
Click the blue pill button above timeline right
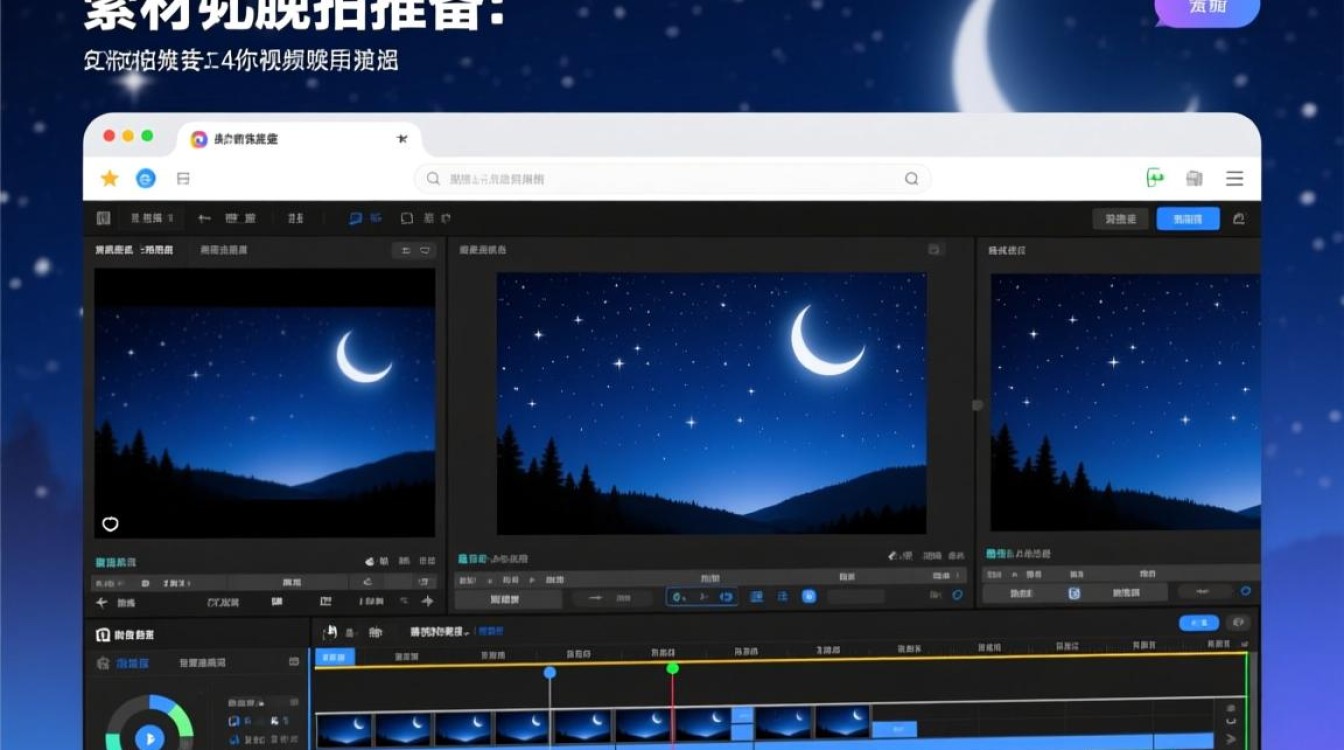click(1199, 623)
